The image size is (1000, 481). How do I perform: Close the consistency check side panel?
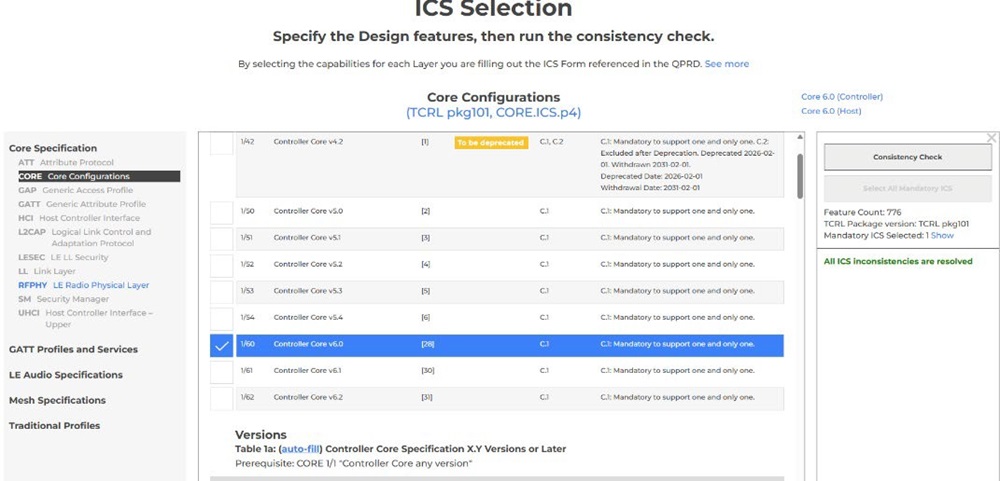[x=991, y=138]
